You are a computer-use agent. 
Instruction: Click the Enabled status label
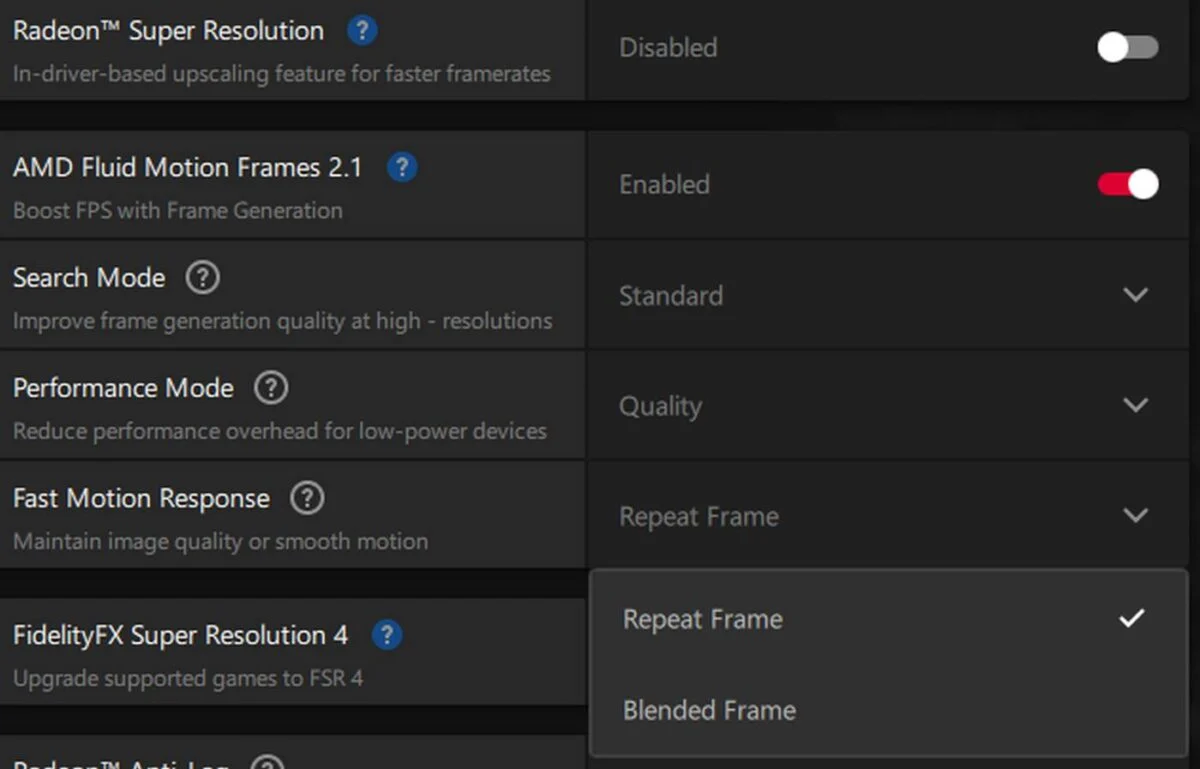(x=663, y=184)
